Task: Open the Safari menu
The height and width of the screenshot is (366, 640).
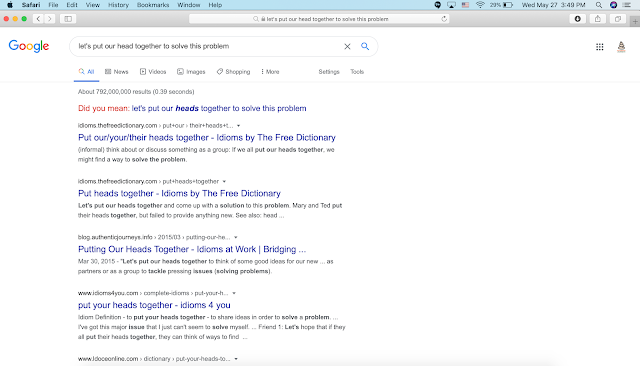Action: tap(31, 5)
